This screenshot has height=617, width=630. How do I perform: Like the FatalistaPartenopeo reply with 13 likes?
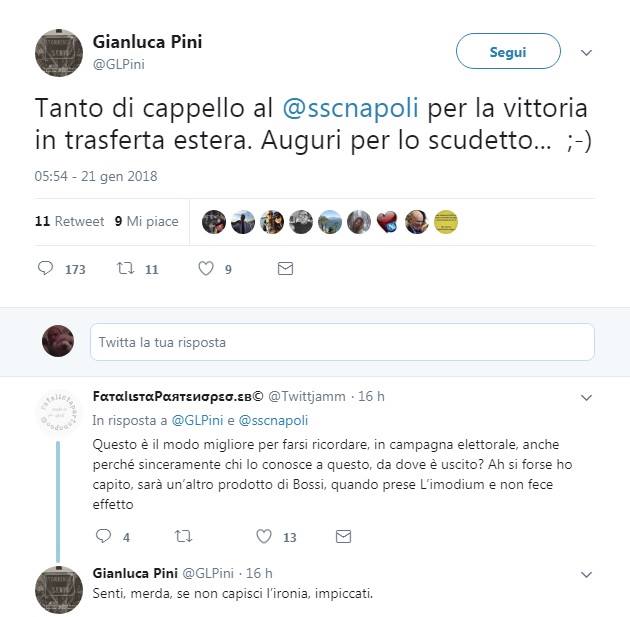click(x=264, y=536)
